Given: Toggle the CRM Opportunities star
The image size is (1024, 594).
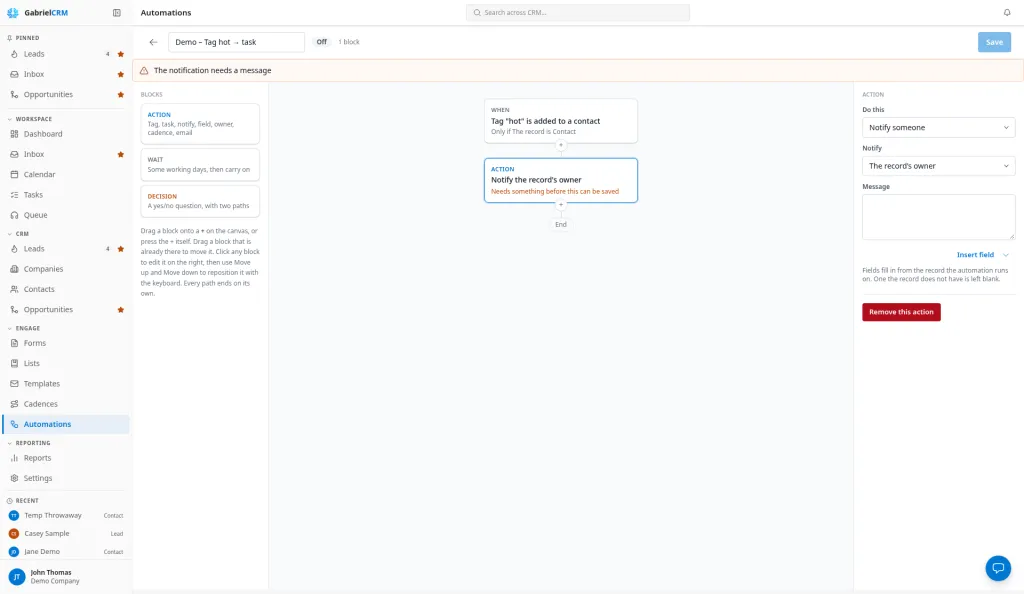Looking at the screenshot, I should pyautogui.click(x=120, y=310).
